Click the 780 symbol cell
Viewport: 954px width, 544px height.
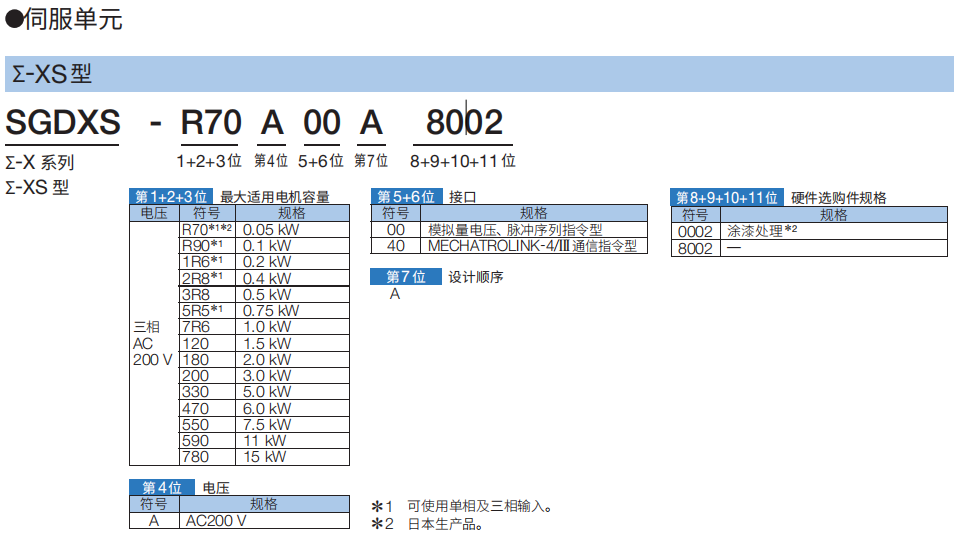[x=207, y=457]
